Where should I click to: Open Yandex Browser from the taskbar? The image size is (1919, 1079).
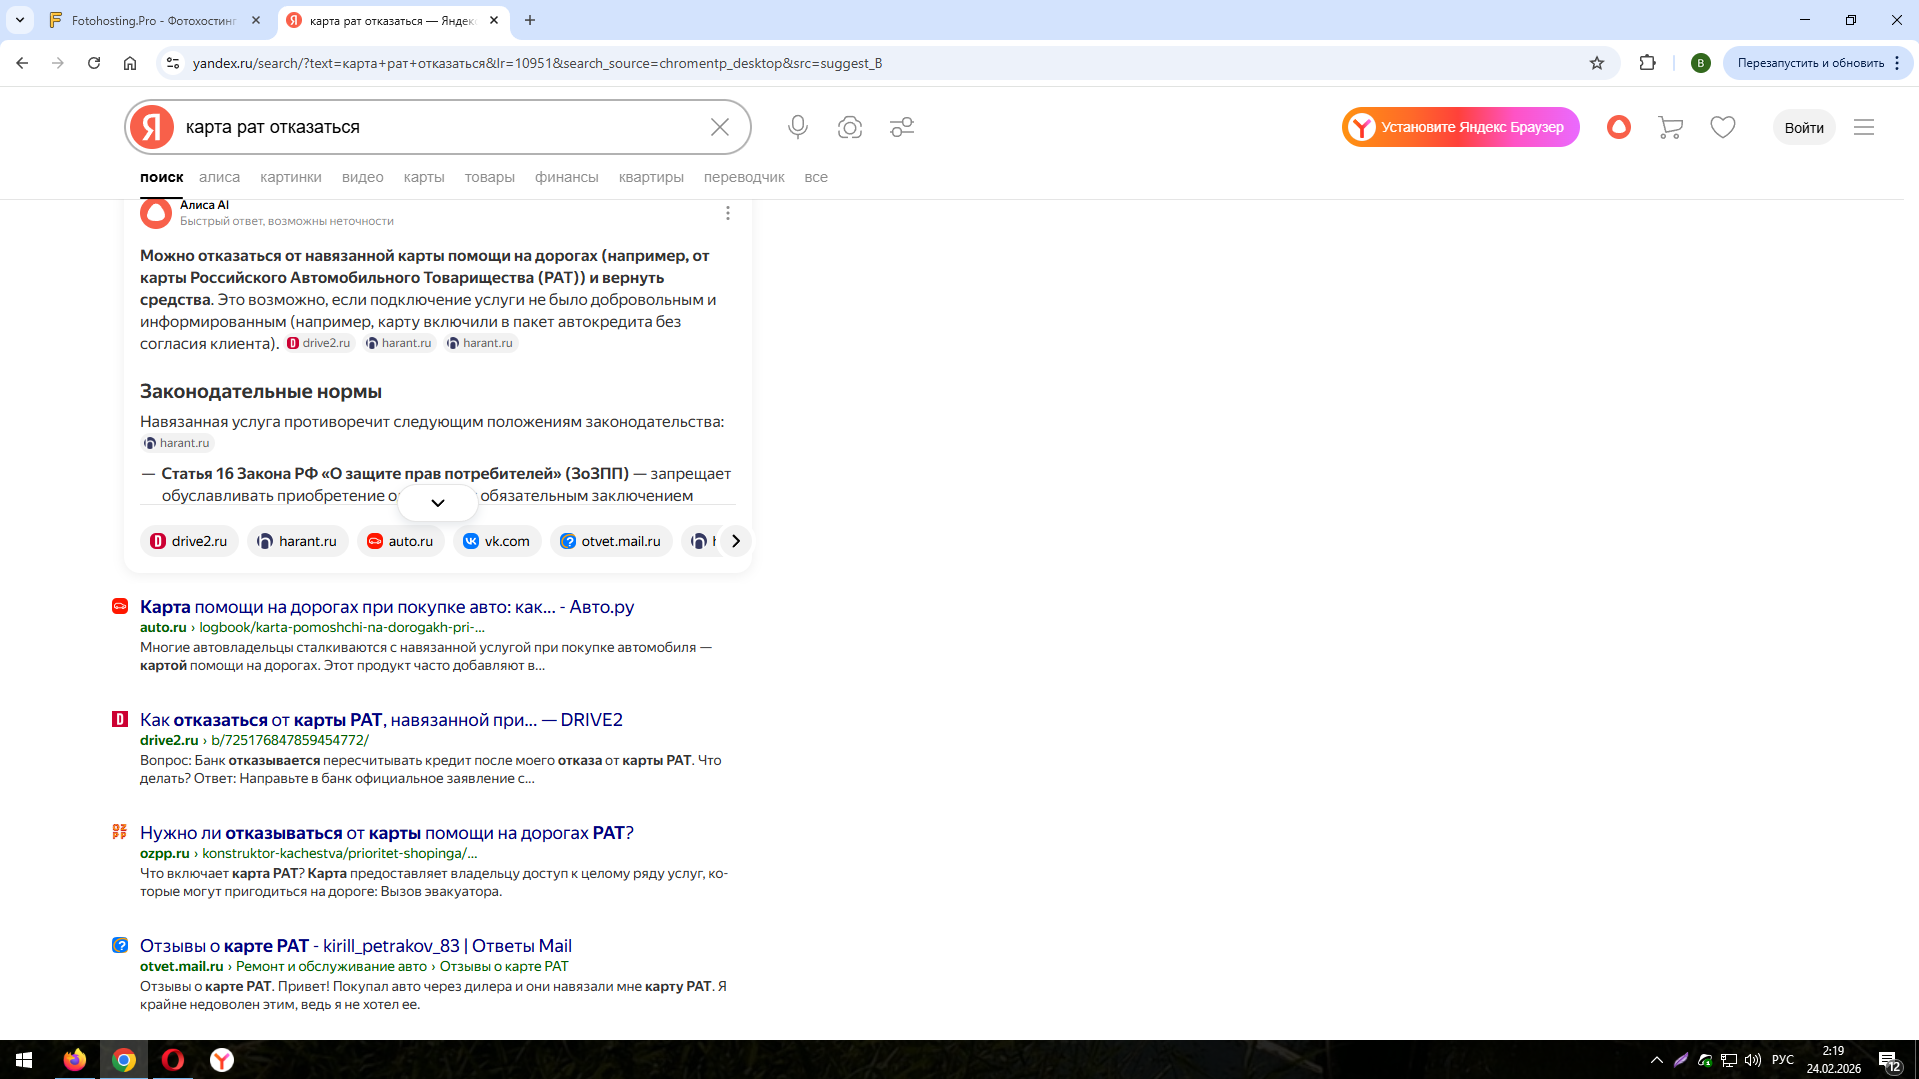point(222,1060)
